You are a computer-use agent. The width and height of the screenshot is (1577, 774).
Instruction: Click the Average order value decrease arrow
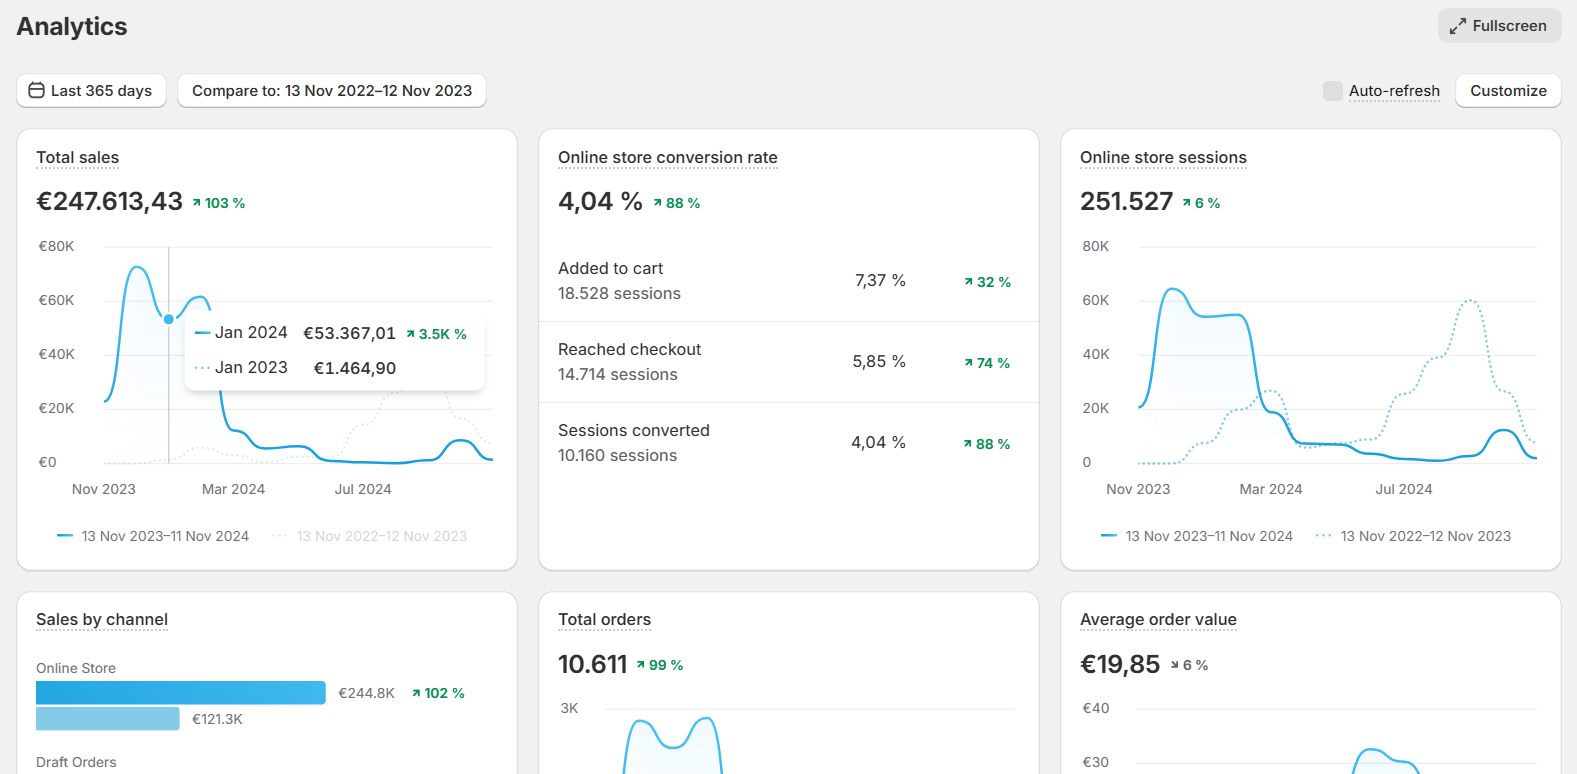[1175, 665]
